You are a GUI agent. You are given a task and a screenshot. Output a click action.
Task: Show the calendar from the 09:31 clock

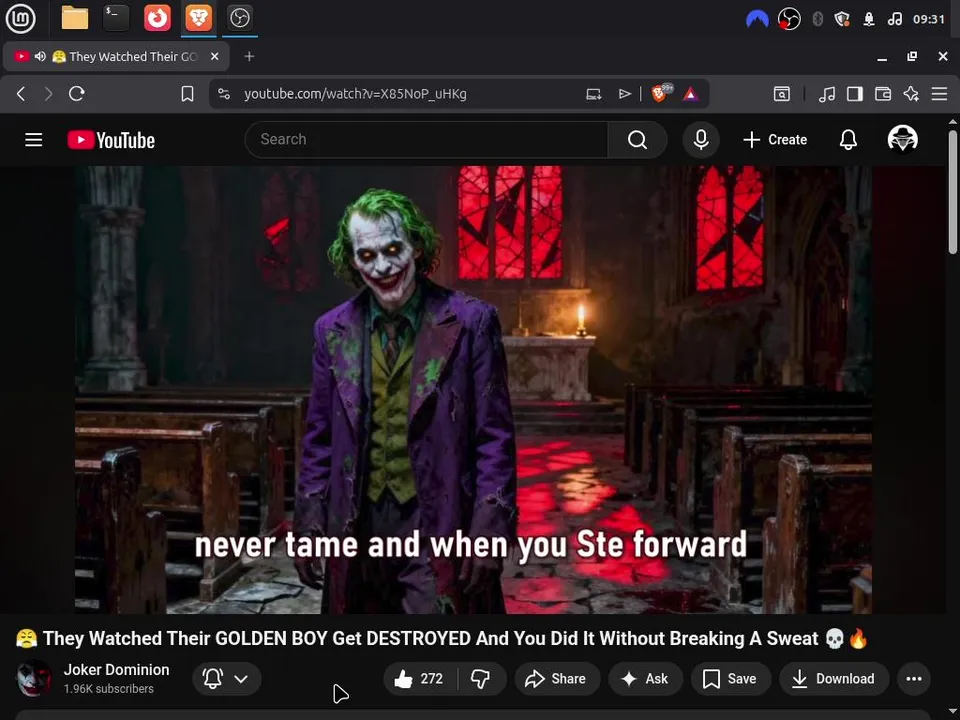[x=929, y=20]
